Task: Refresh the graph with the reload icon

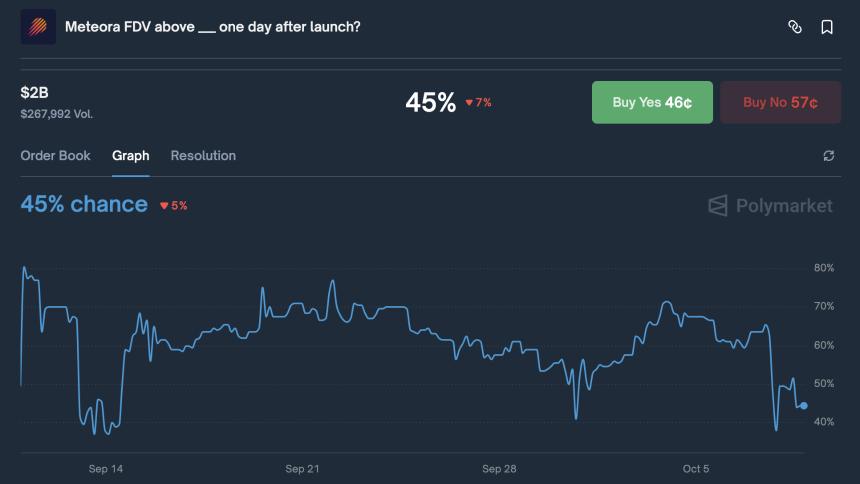Action: (828, 156)
